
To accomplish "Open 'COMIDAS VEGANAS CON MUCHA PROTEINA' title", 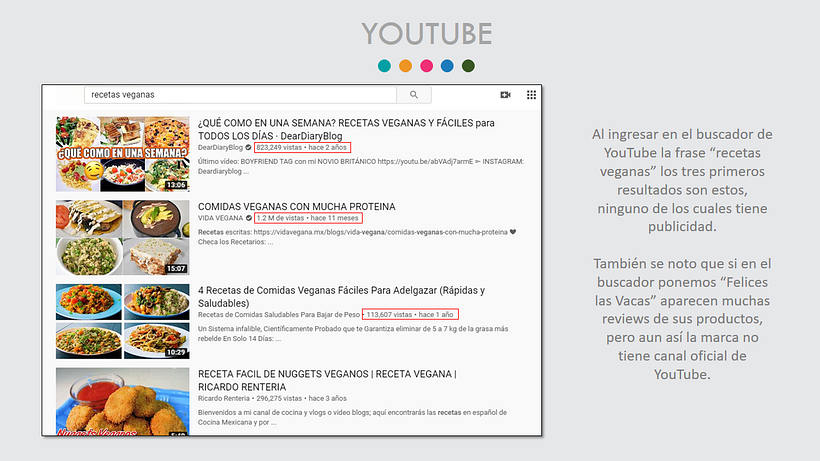I will tap(297, 206).
